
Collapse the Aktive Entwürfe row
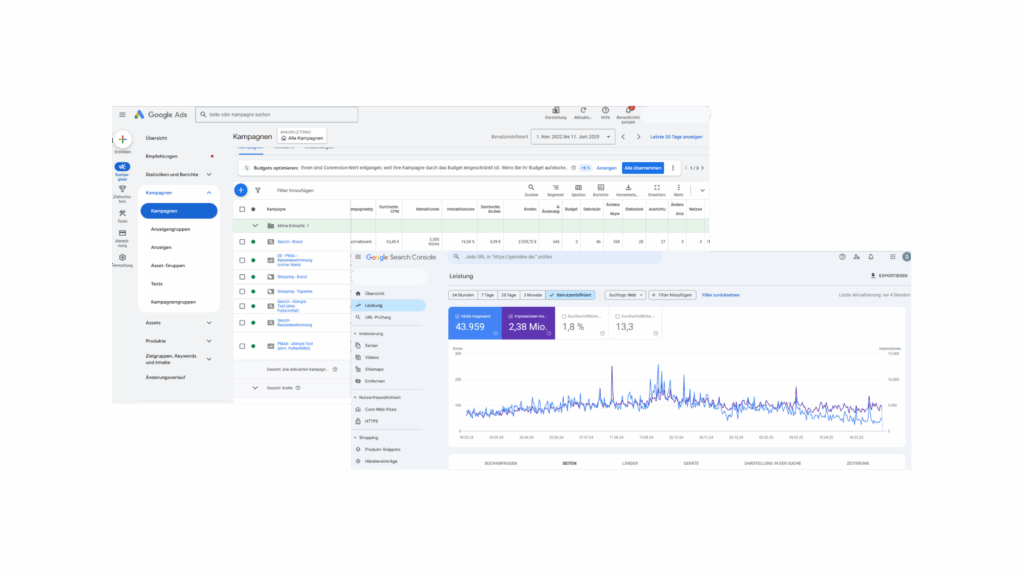[255, 226]
